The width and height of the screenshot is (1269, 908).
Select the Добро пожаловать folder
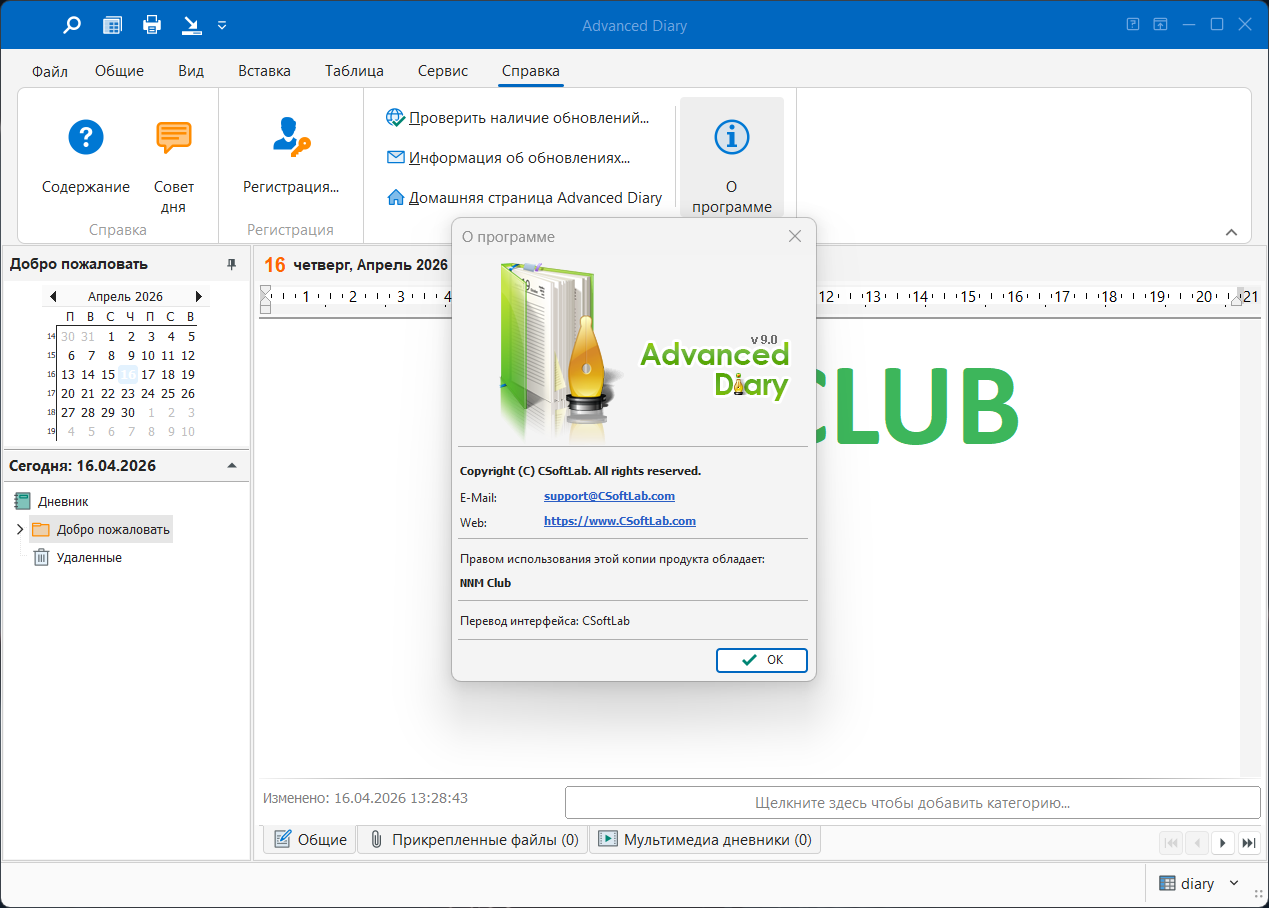point(102,530)
